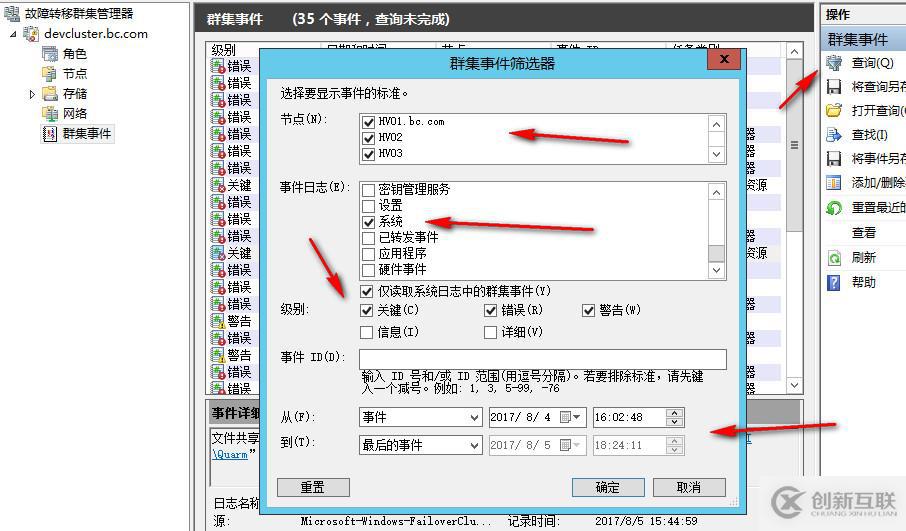Uncheck the 关键(C) level checkbox
Screen dimensions: 906x531
[x=366, y=310]
